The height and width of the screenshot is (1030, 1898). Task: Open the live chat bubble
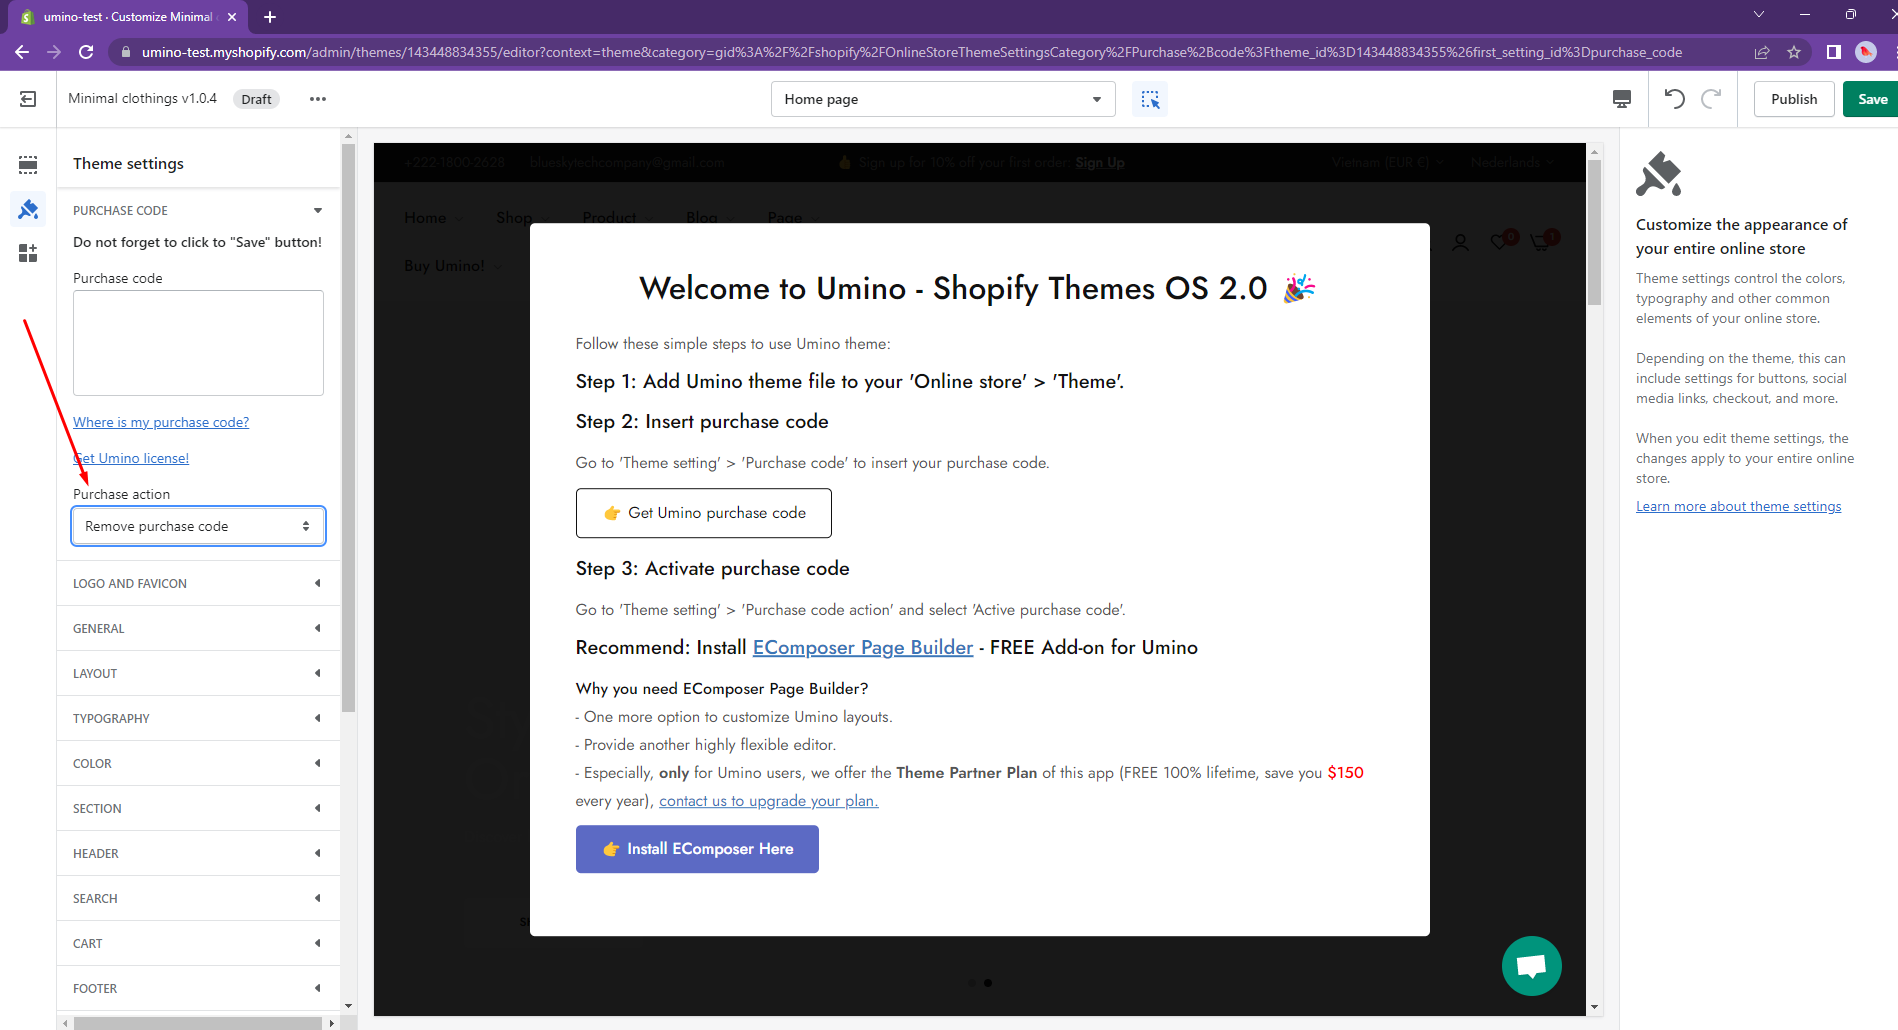click(1531, 966)
